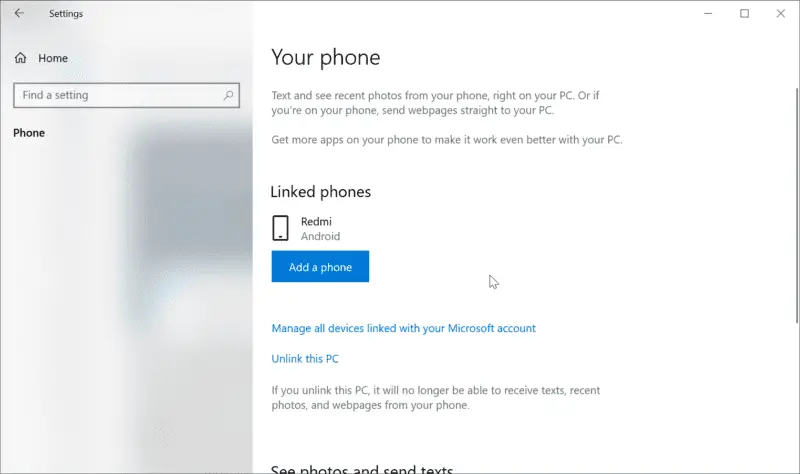Select the Redmi phone icon

(x=280, y=228)
